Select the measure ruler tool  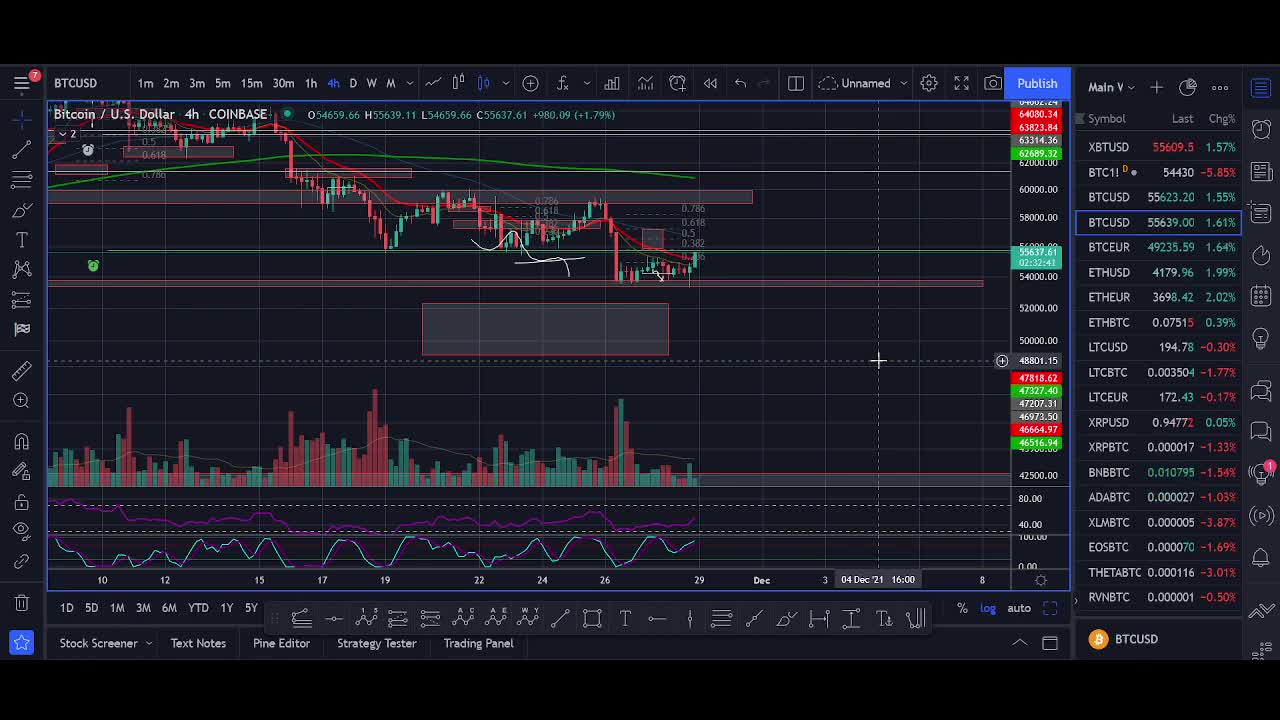click(21, 371)
